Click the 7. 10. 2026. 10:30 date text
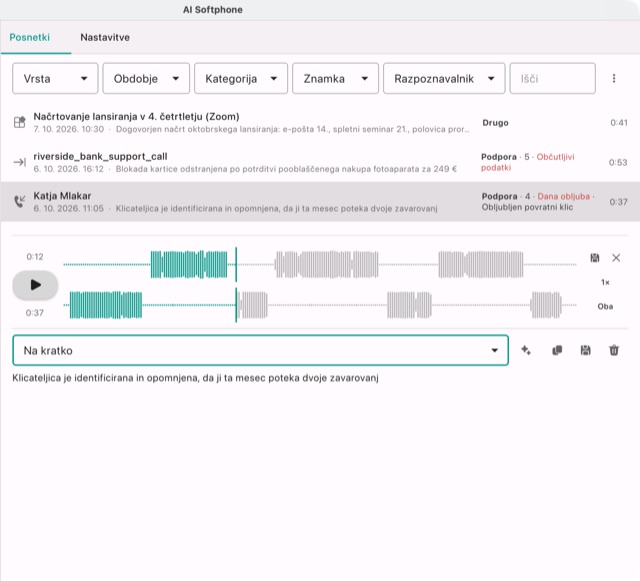Screen dimensions: 640x581 click(x=69, y=129)
